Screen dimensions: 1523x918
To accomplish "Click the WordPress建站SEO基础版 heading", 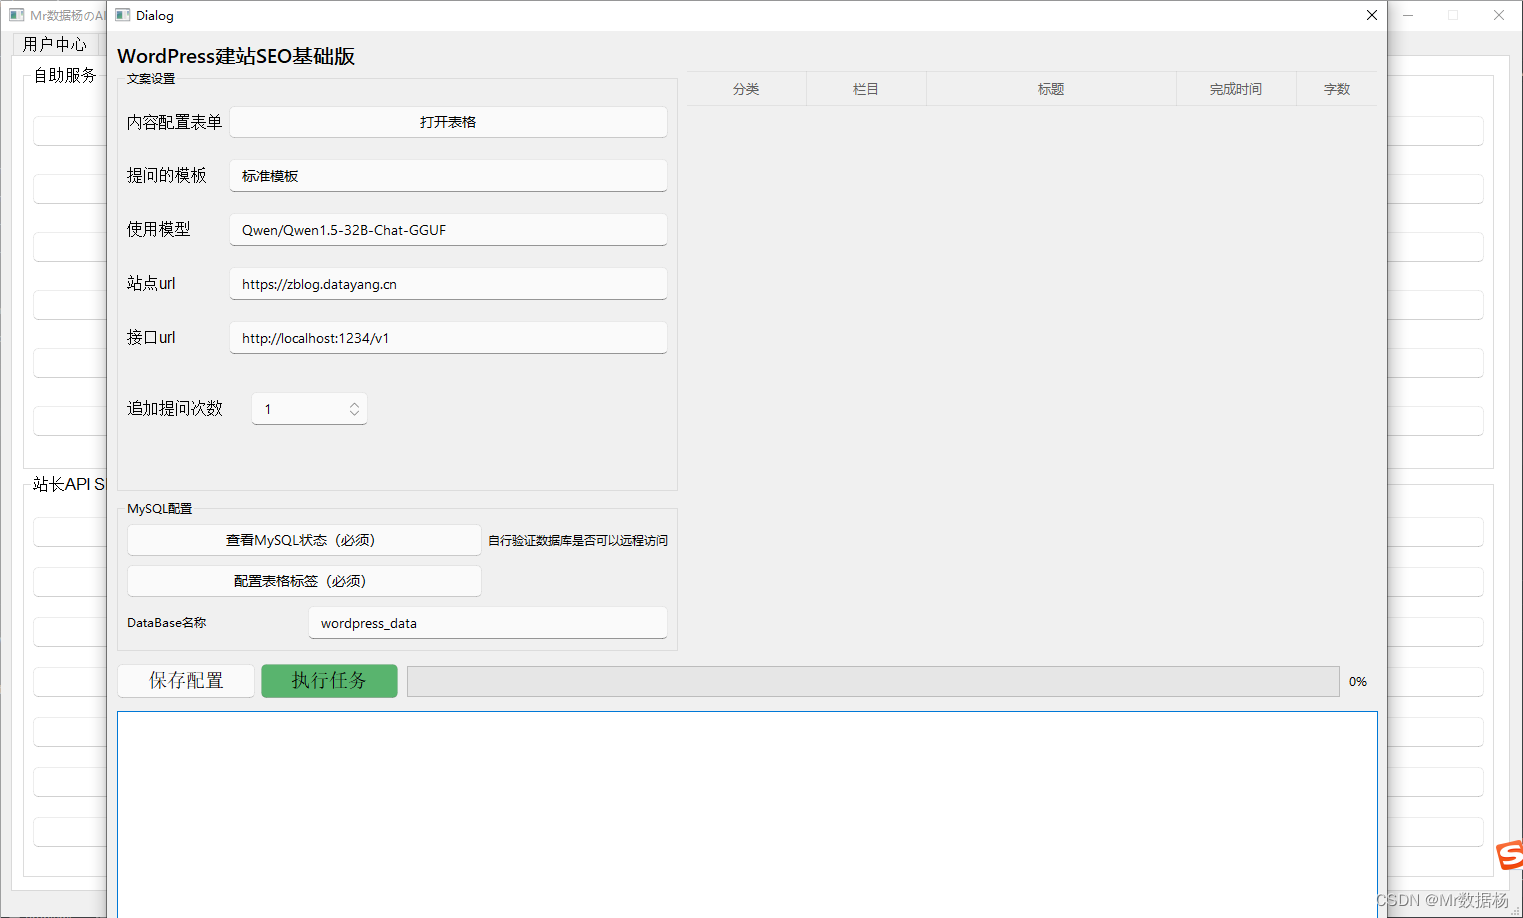I will [236, 56].
